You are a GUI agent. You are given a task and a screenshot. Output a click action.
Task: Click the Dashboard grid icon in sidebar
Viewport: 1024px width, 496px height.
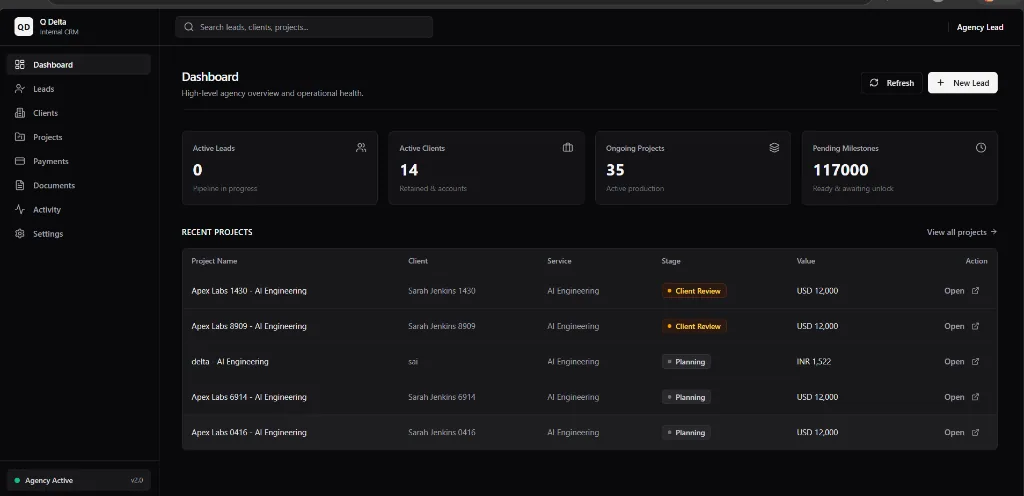tap(20, 65)
